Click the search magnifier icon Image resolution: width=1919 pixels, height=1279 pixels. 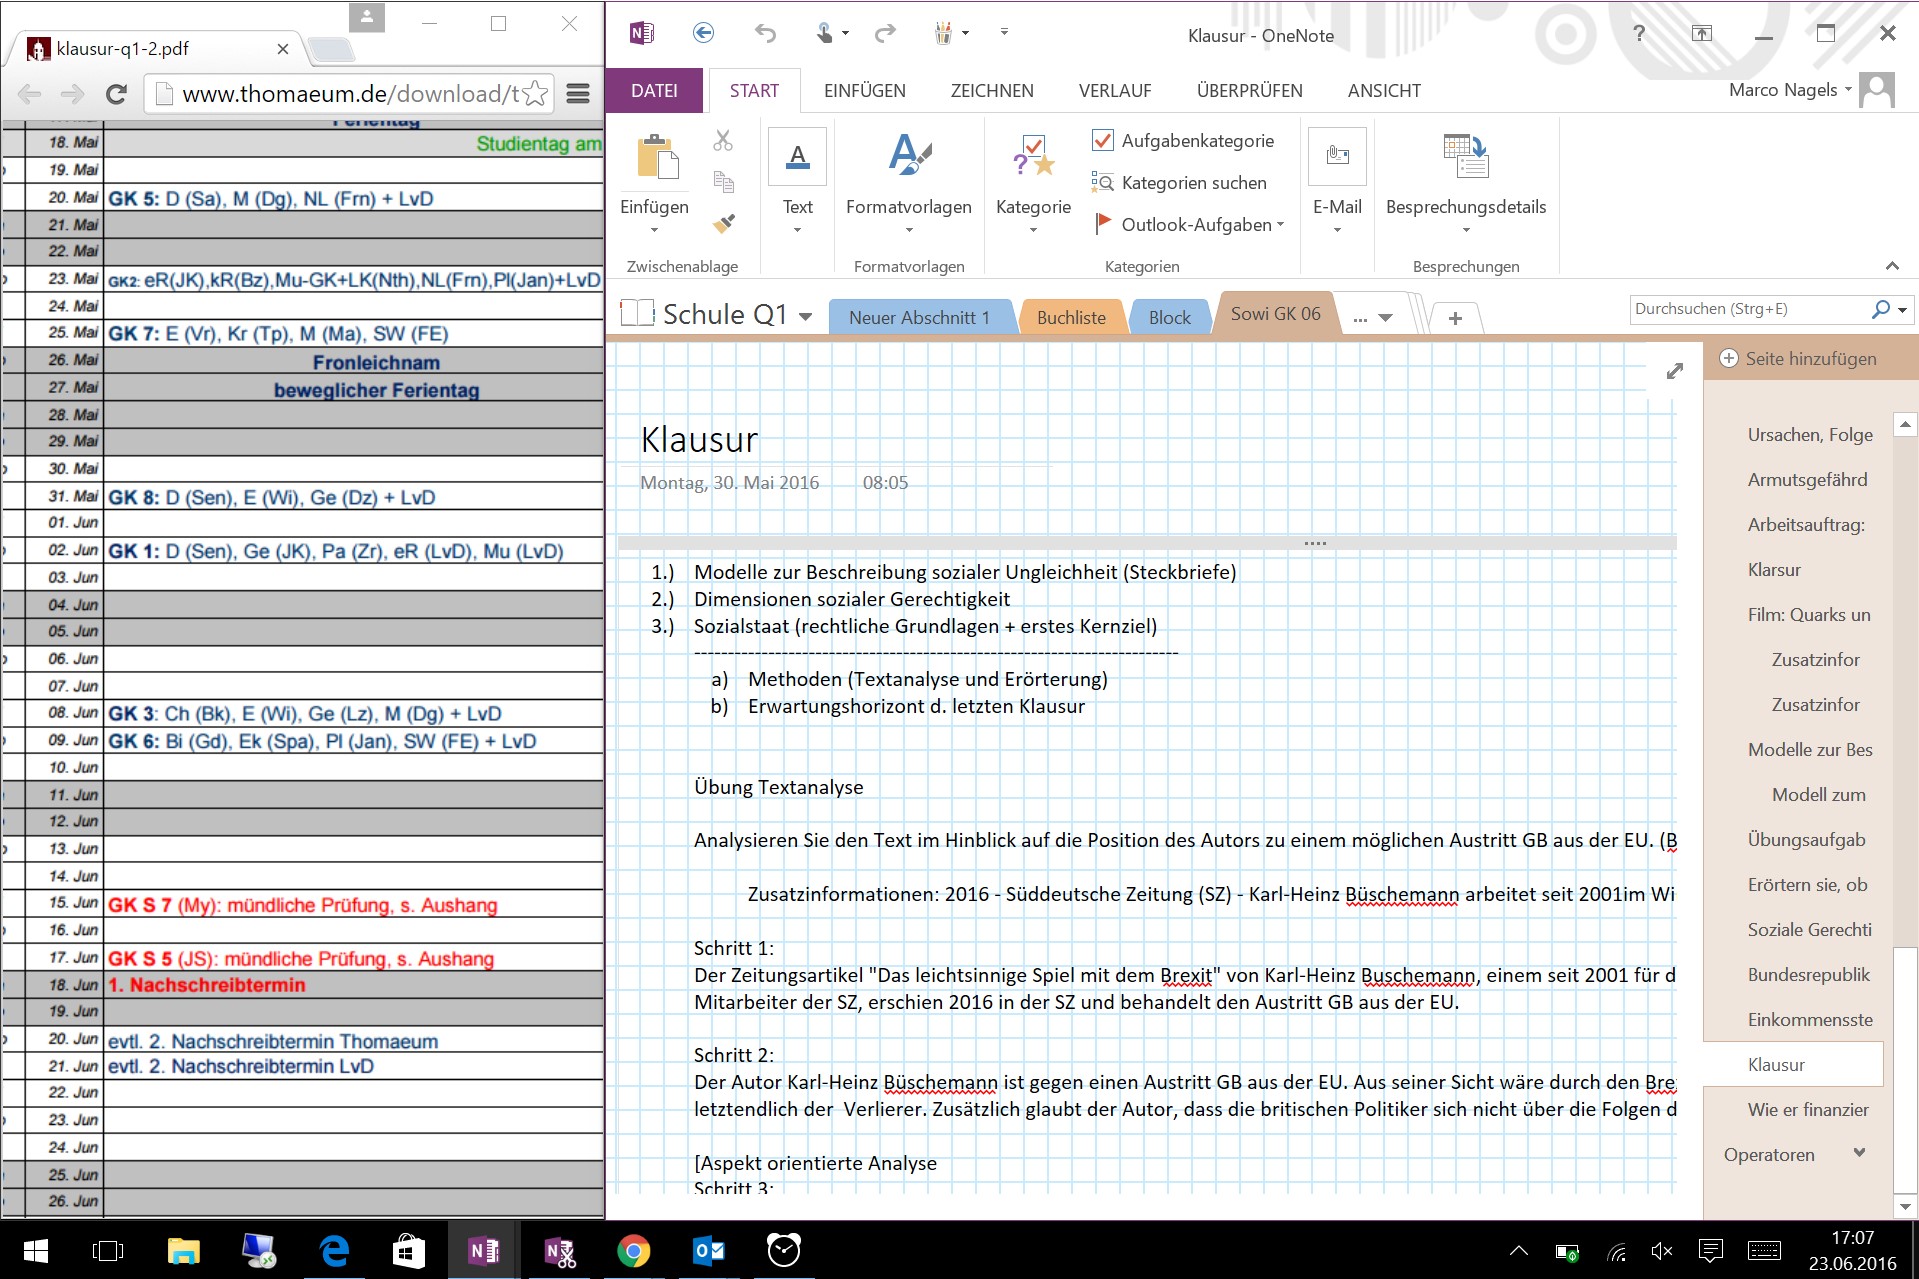tap(1880, 309)
